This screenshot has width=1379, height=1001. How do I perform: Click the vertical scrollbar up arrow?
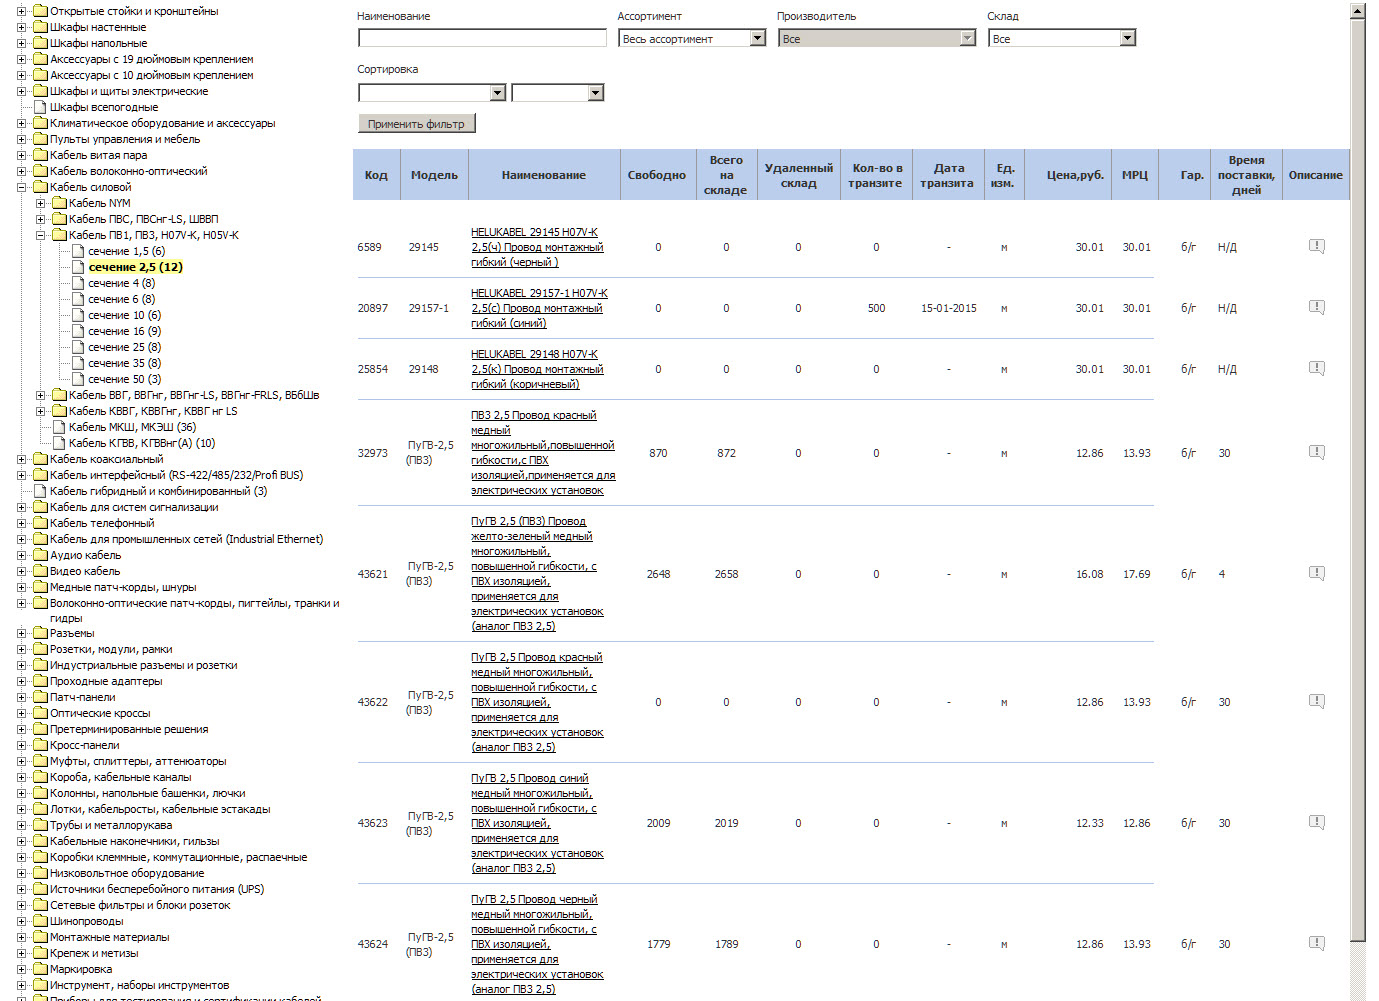[1357, 11]
